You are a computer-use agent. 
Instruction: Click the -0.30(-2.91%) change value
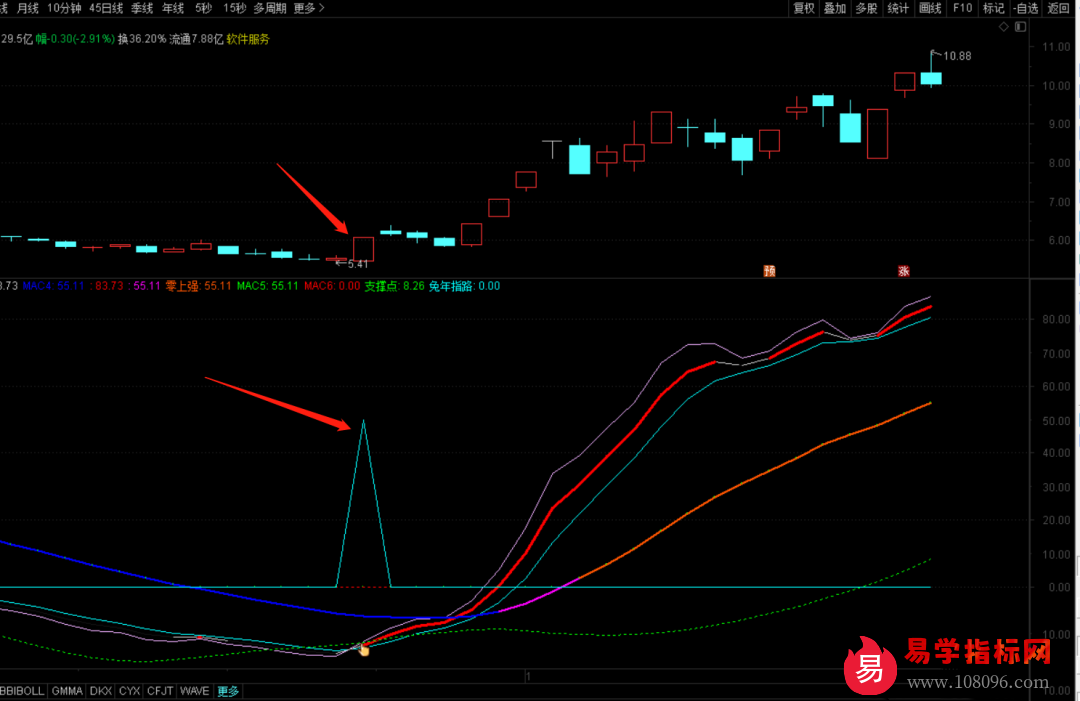point(83,39)
